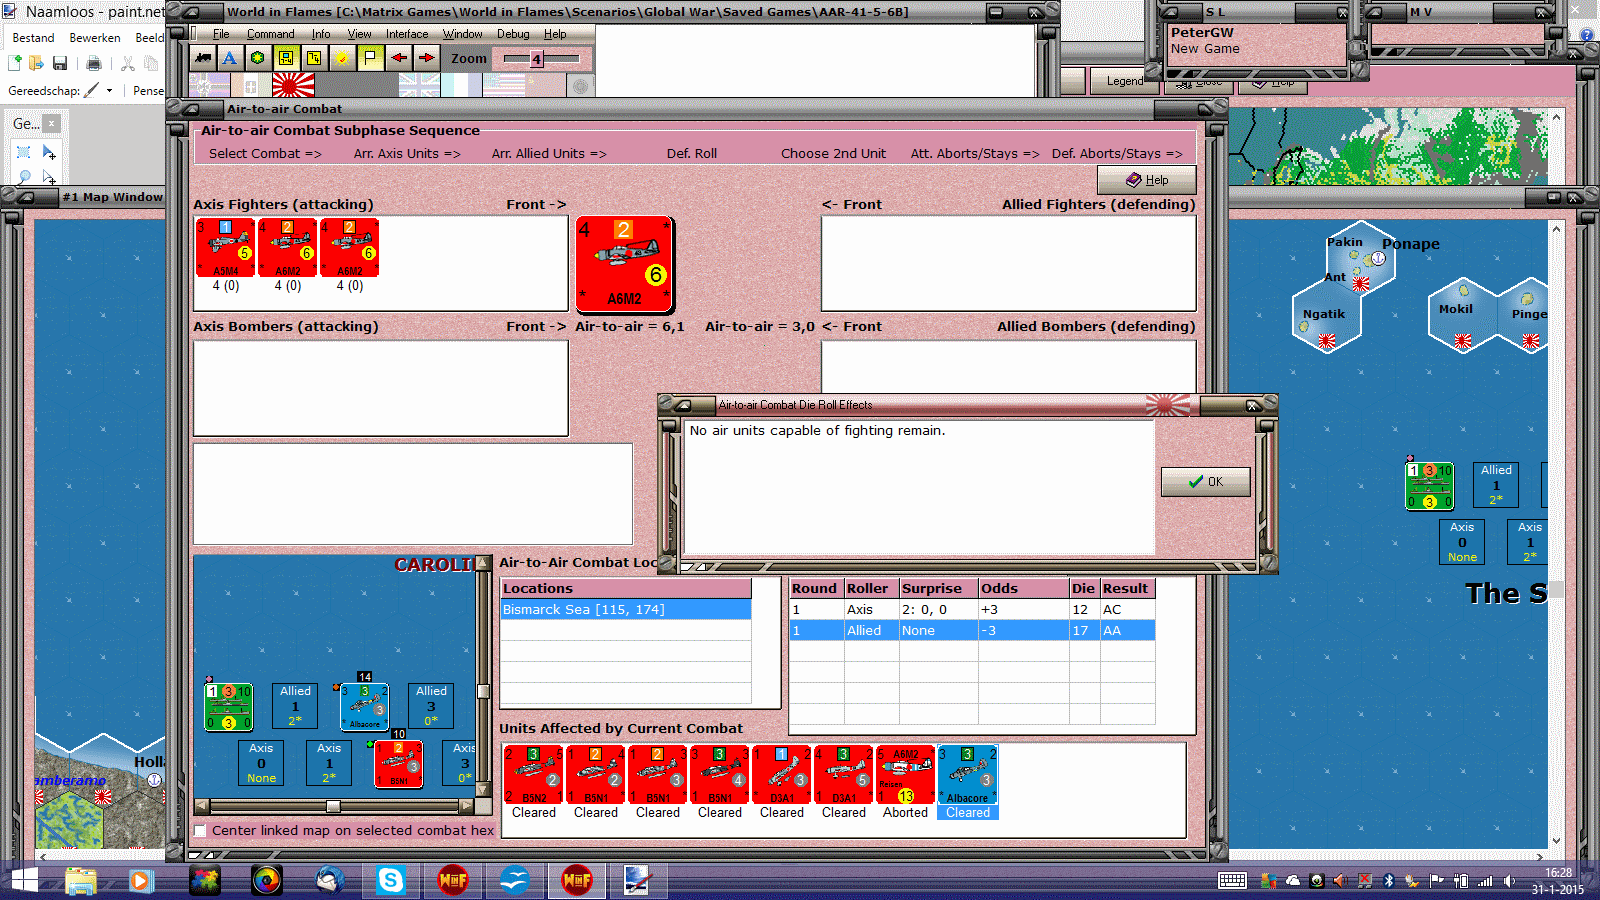Image resolution: width=1600 pixels, height=900 pixels.
Task: Click the red right arrow toolbar icon
Action: 426,58
